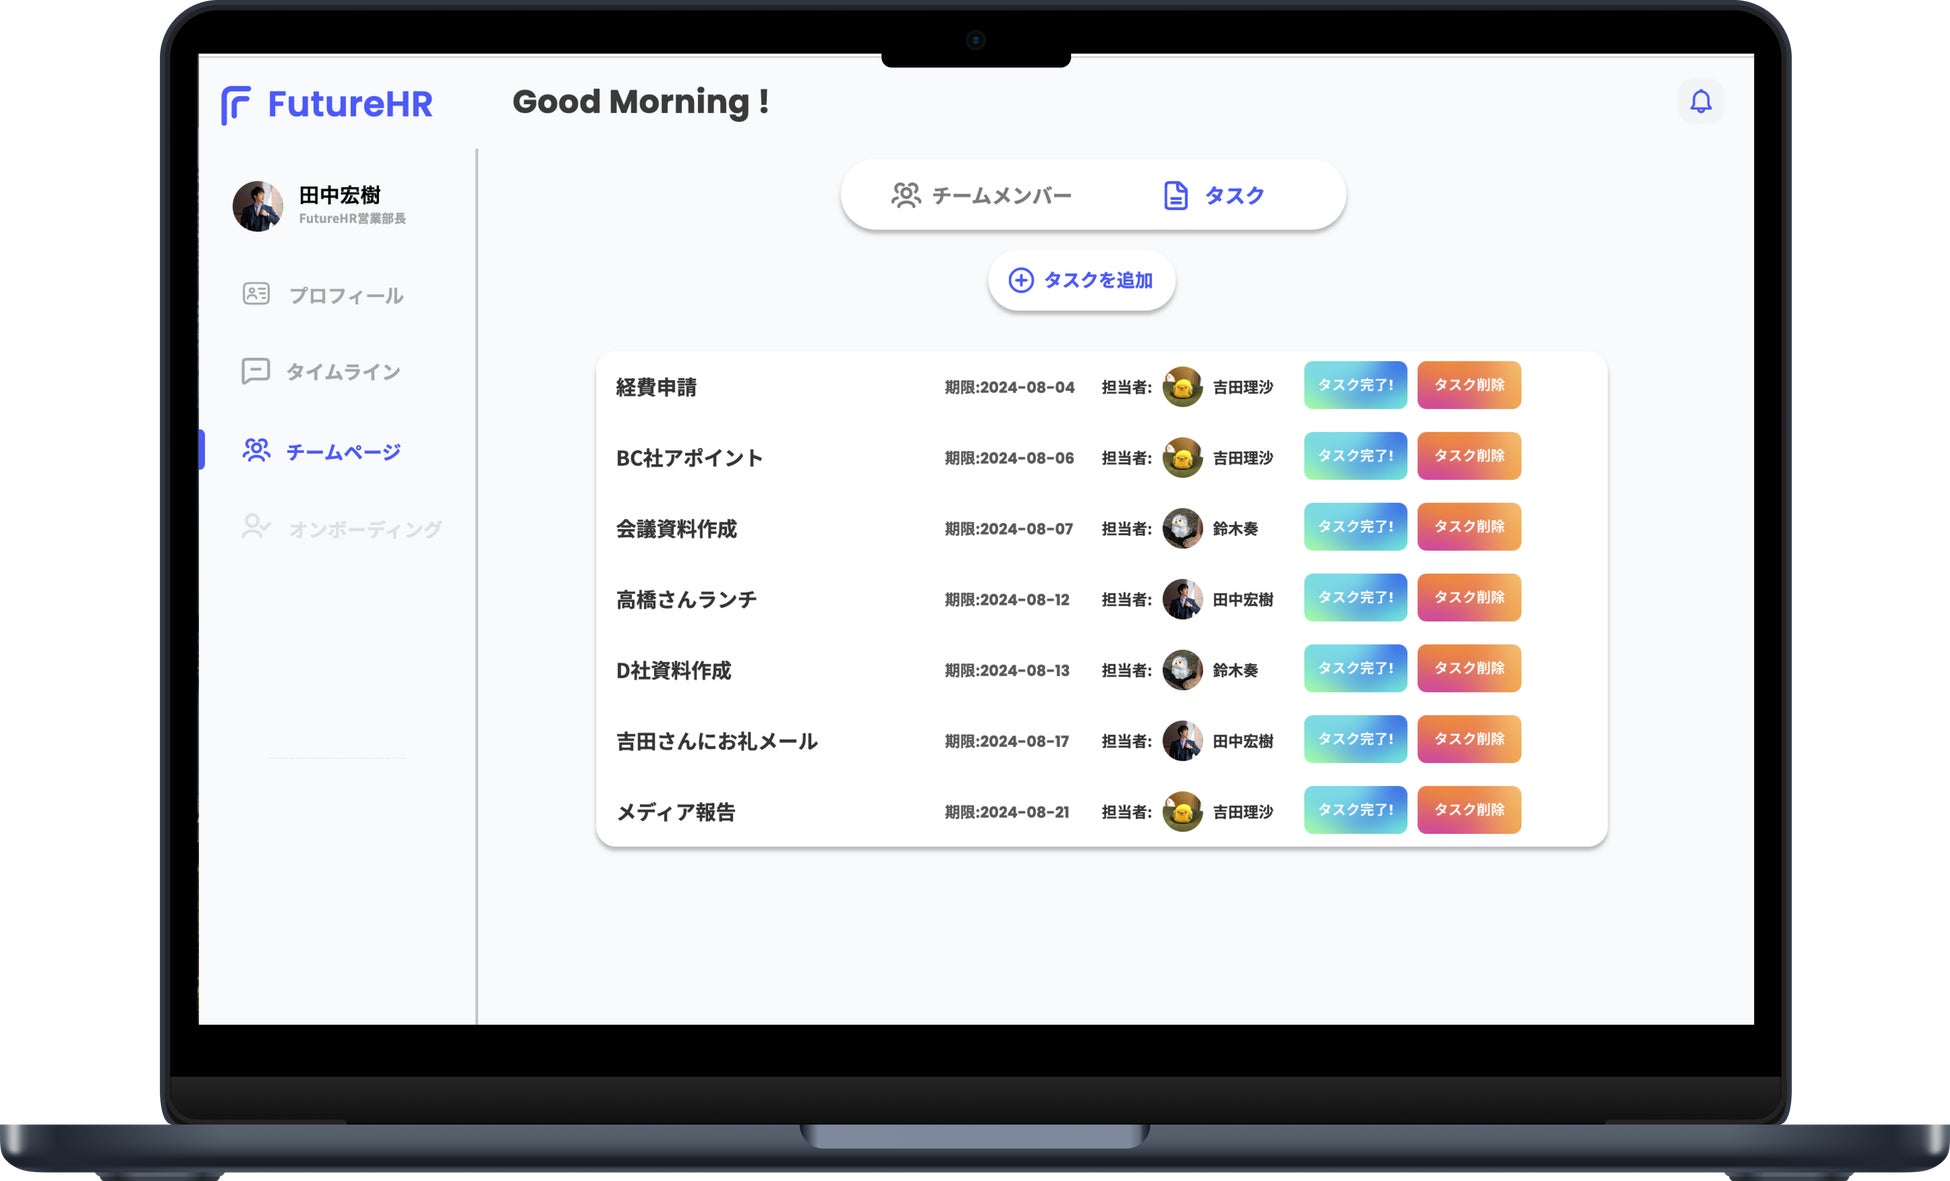The height and width of the screenshot is (1181, 1950).
Task: Complete the D社資料作成 task
Action: pos(1354,668)
